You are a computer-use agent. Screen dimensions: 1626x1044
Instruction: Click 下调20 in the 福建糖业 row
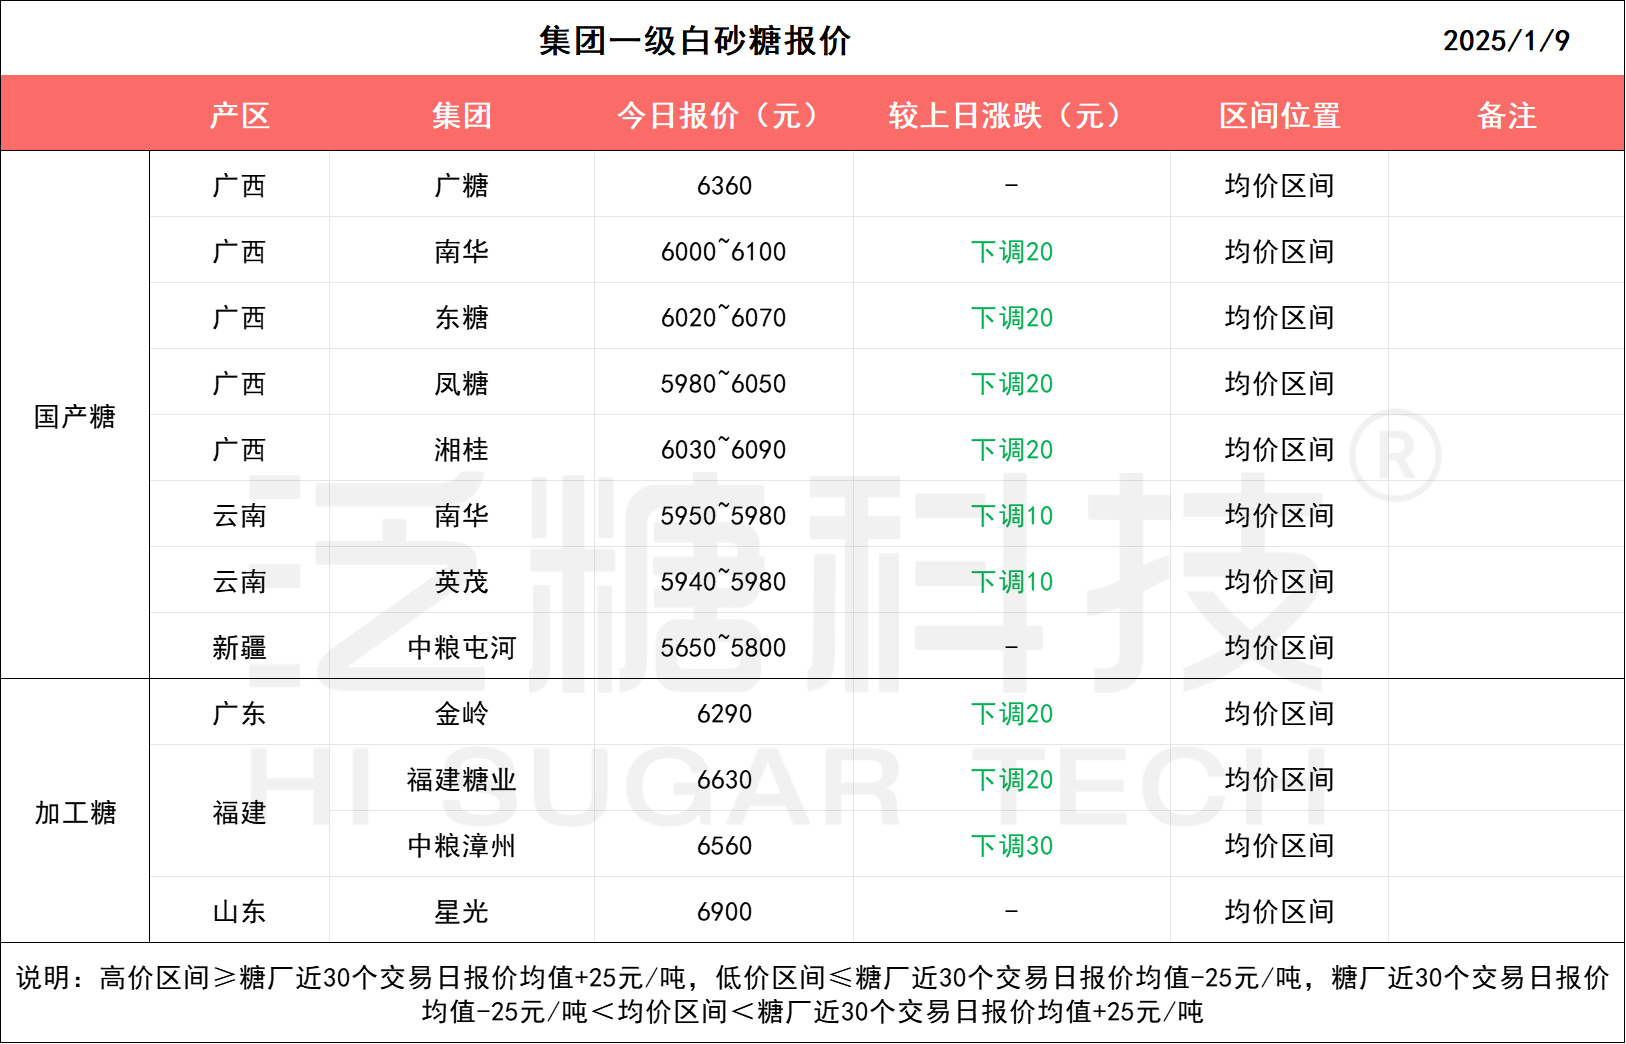(1012, 779)
